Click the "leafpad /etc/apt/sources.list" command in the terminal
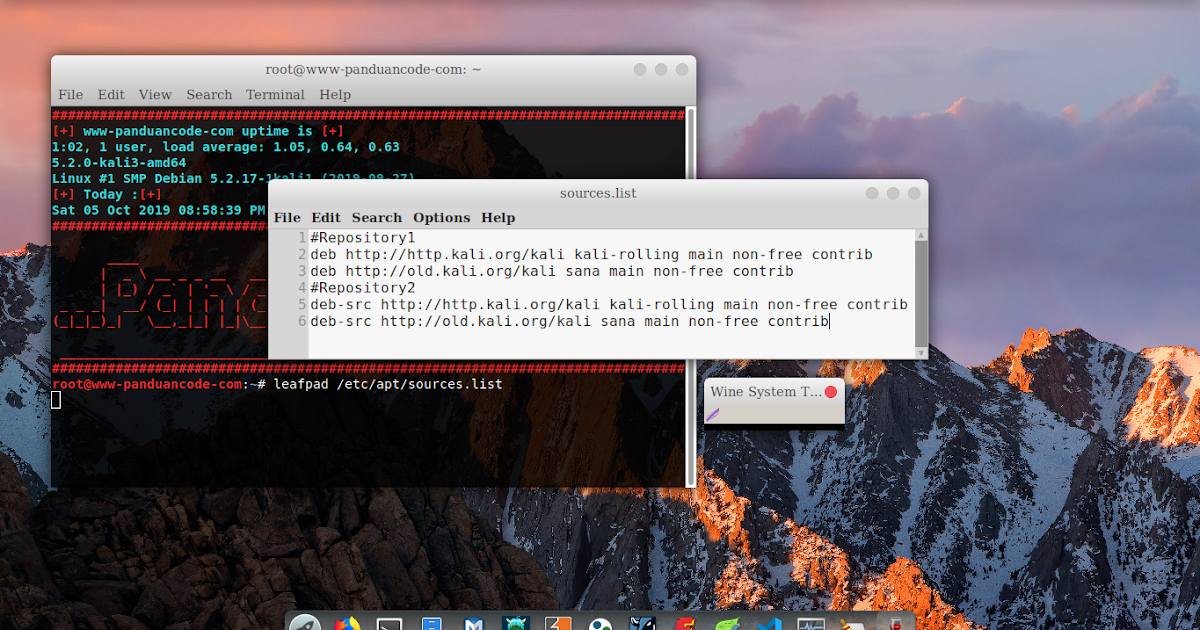The height and width of the screenshot is (630, 1200). (388, 385)
